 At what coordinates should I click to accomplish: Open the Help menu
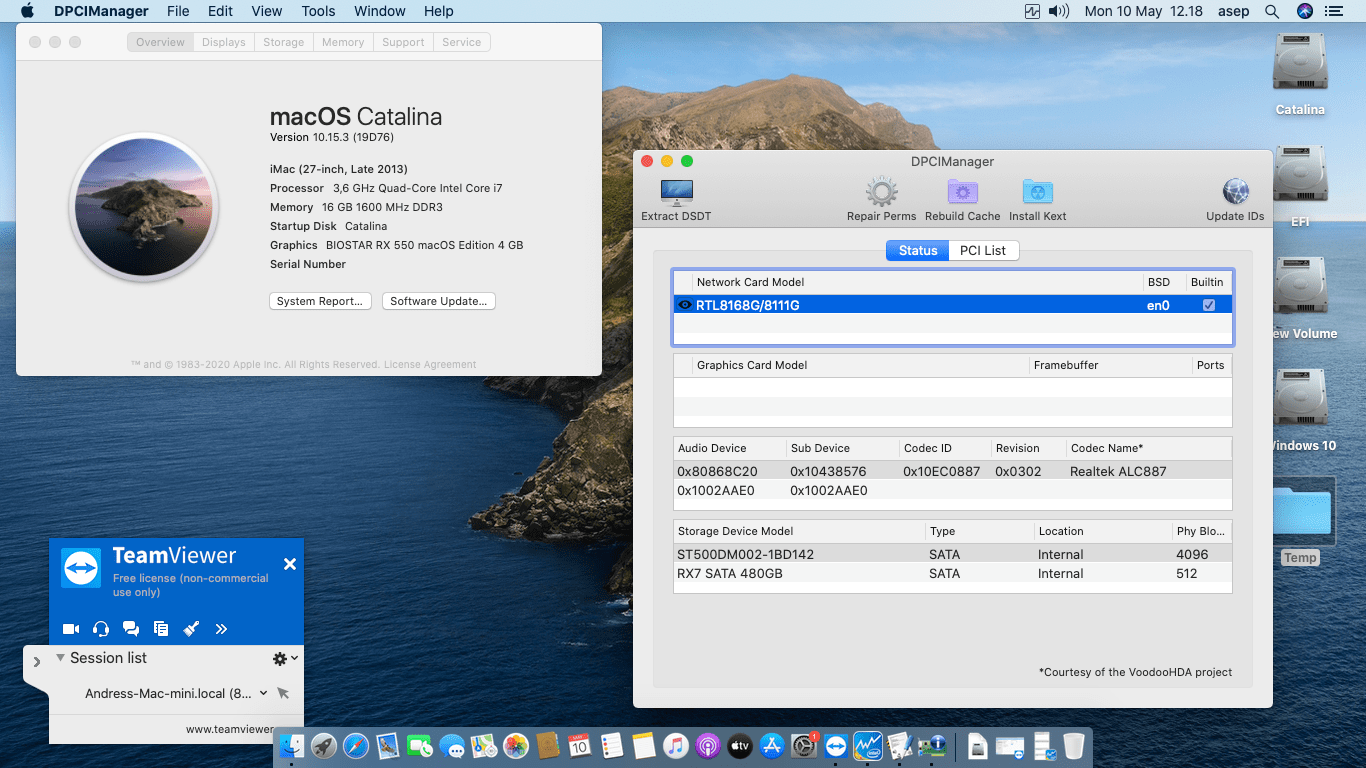click(x=438, y=11)
